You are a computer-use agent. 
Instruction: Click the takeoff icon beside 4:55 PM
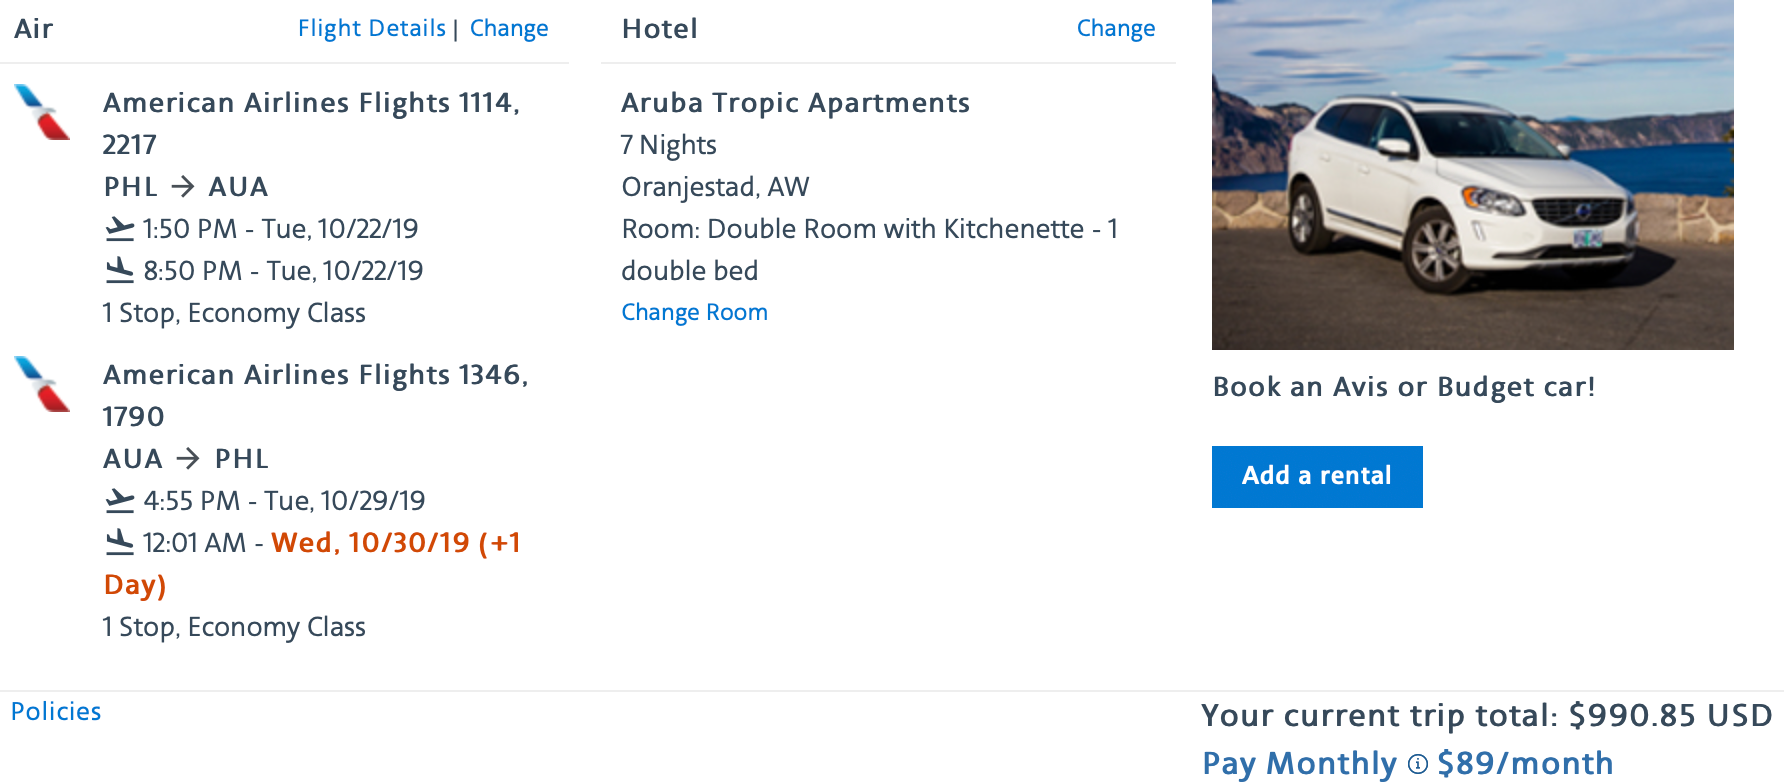point(120,500)
